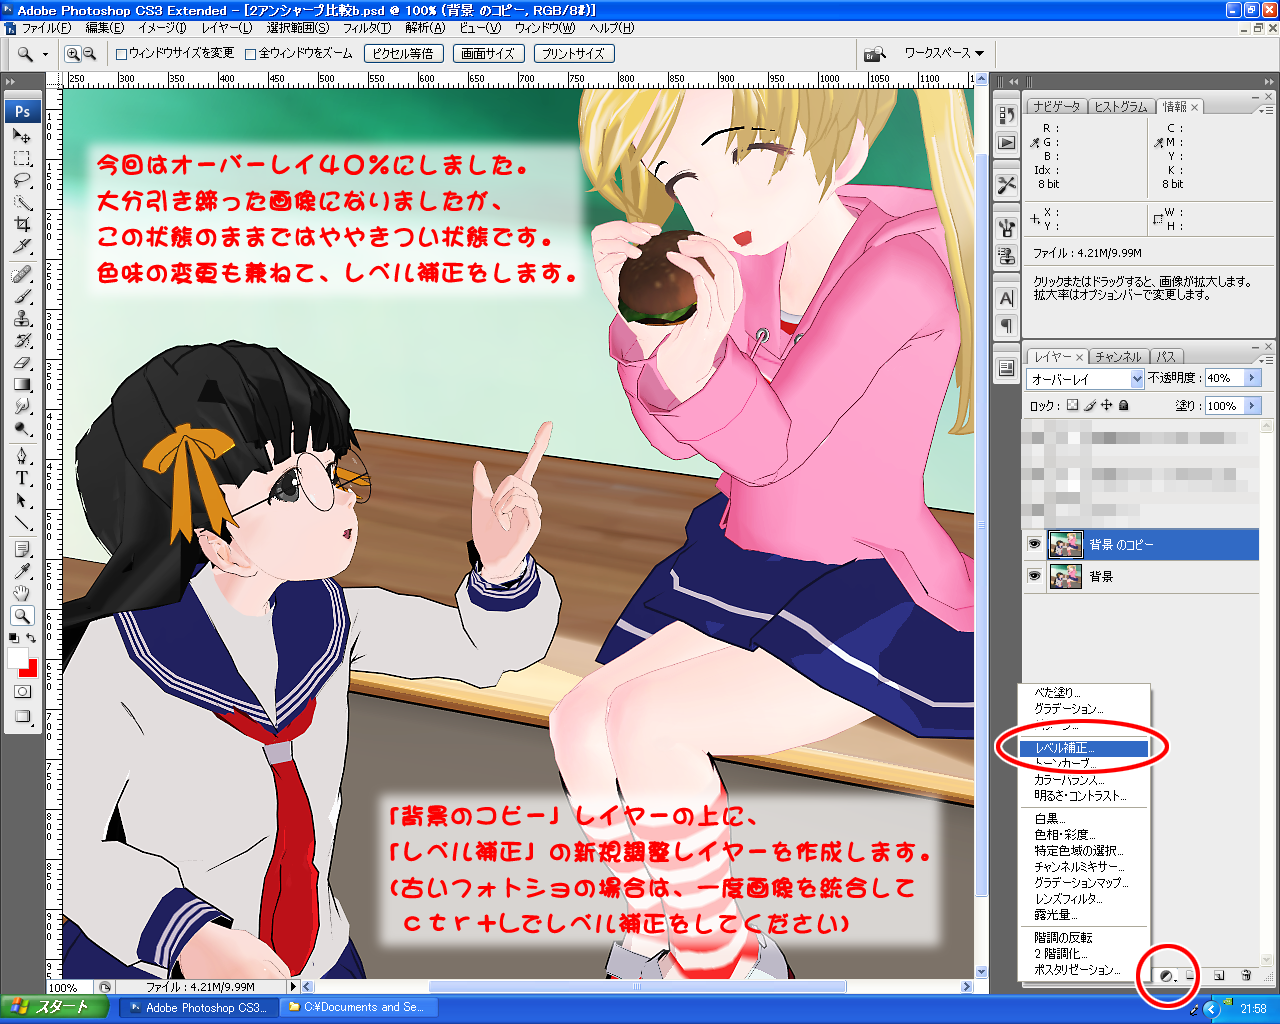Viewport: 1280px width, 1024px height.
Task: Click the create new layer icon
Action: coord(1218,975)
